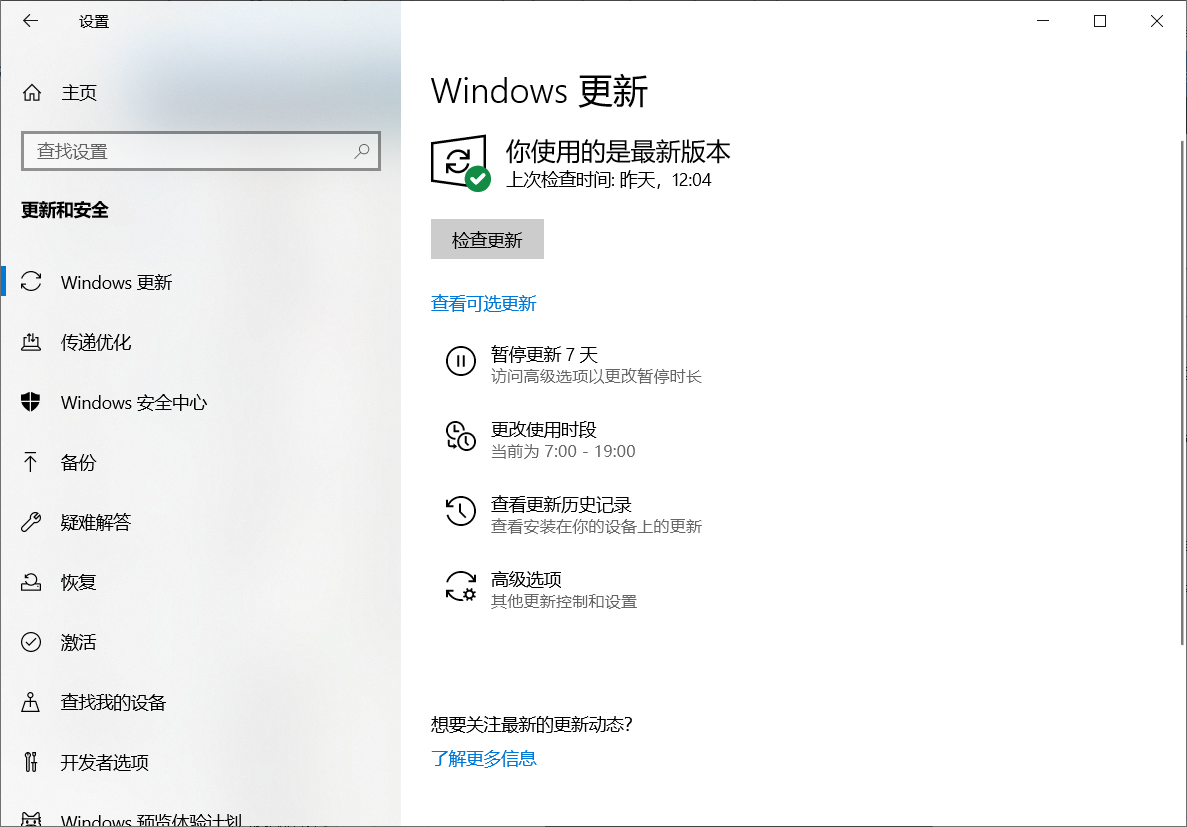Click the search magnifier icon
The width and height of the screenshot is (1187, 827).
361,151
